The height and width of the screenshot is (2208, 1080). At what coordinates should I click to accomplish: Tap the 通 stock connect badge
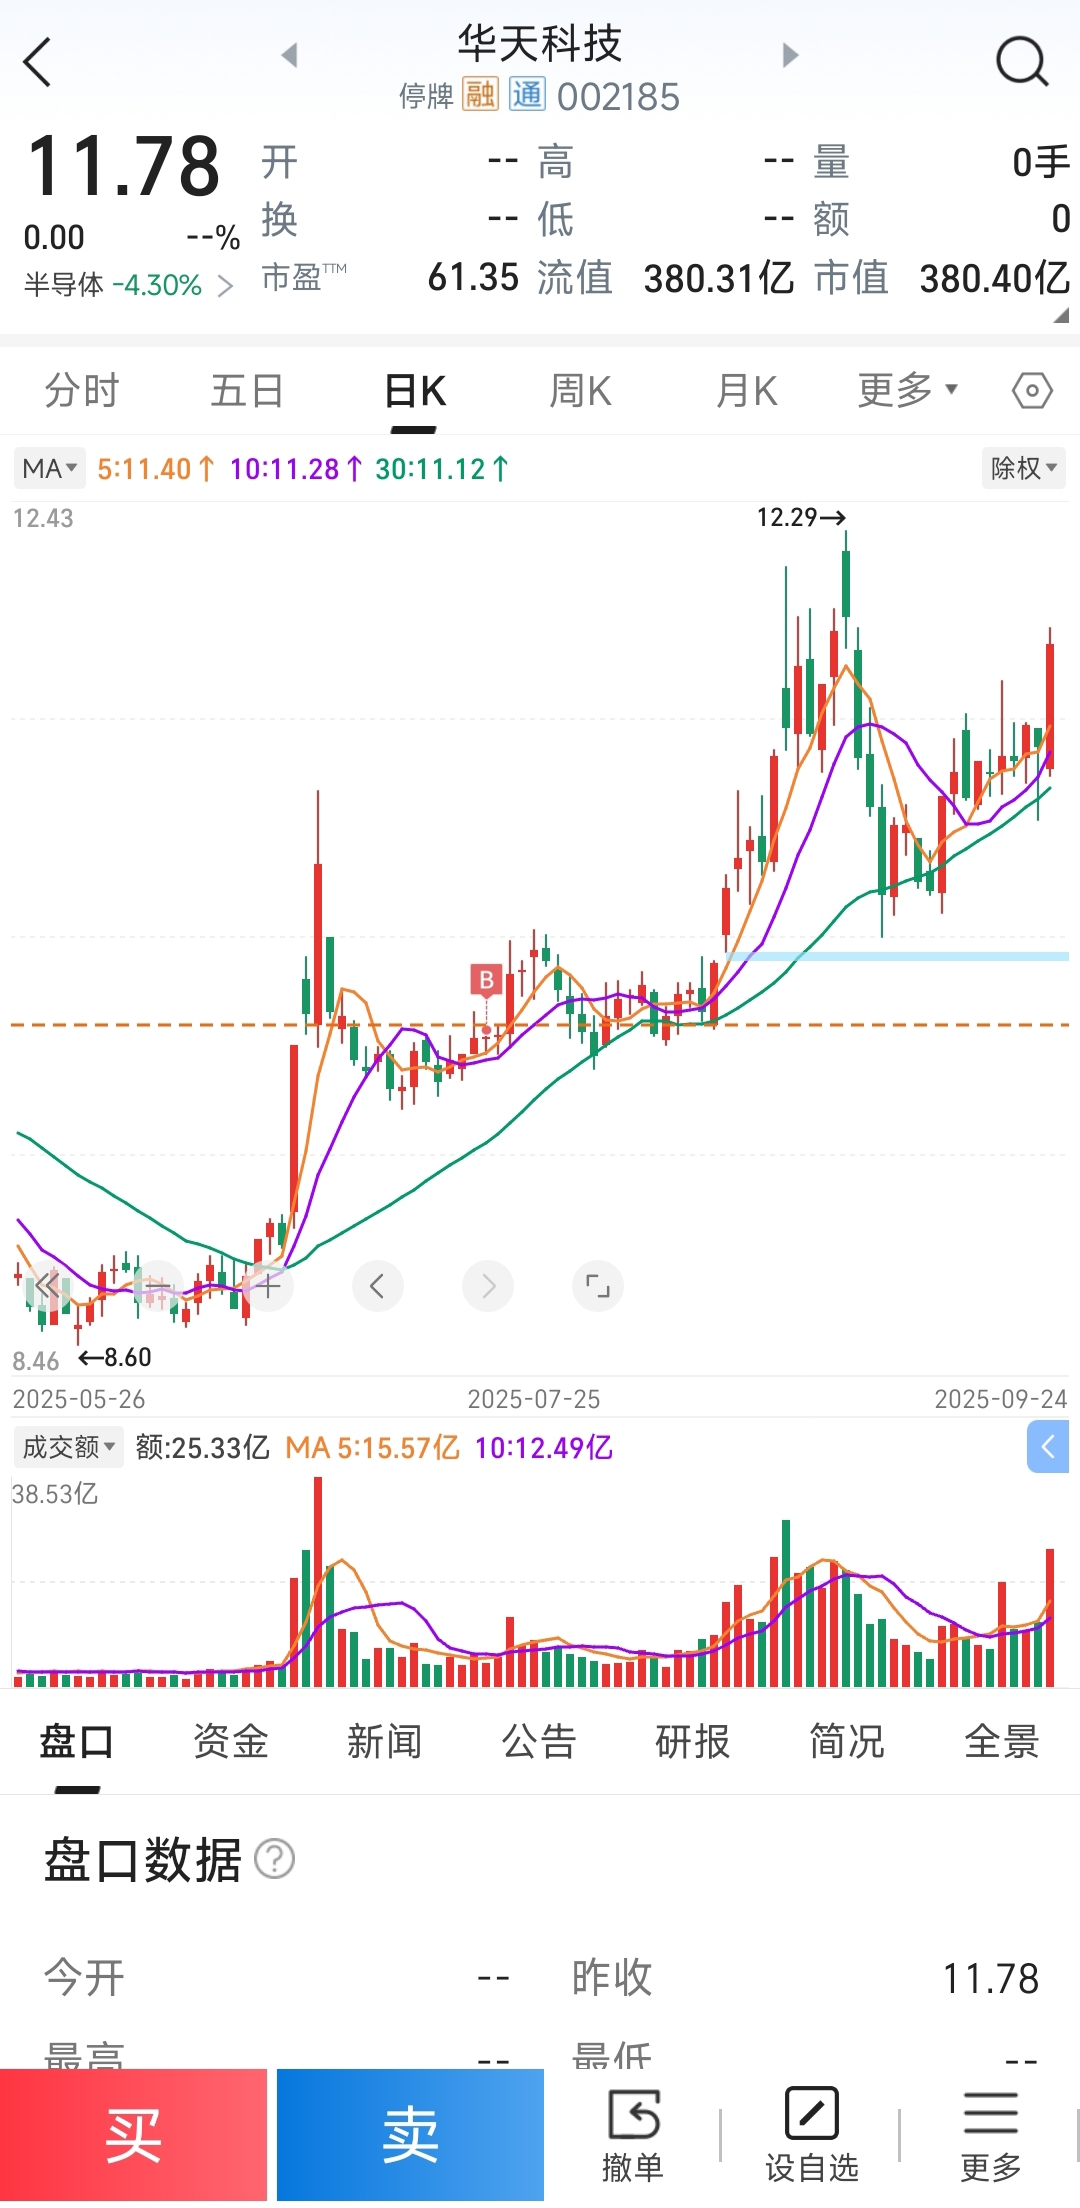pos(527,95)
